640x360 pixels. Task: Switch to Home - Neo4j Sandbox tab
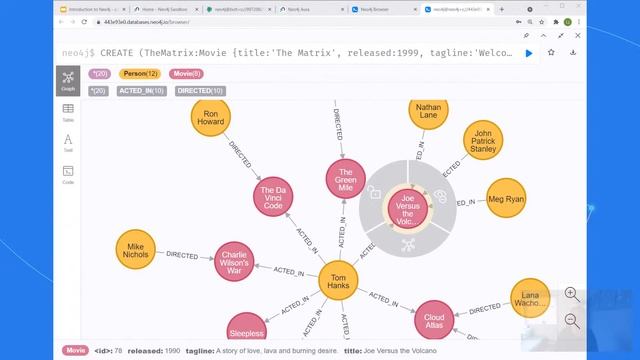[x=166, y=9]
